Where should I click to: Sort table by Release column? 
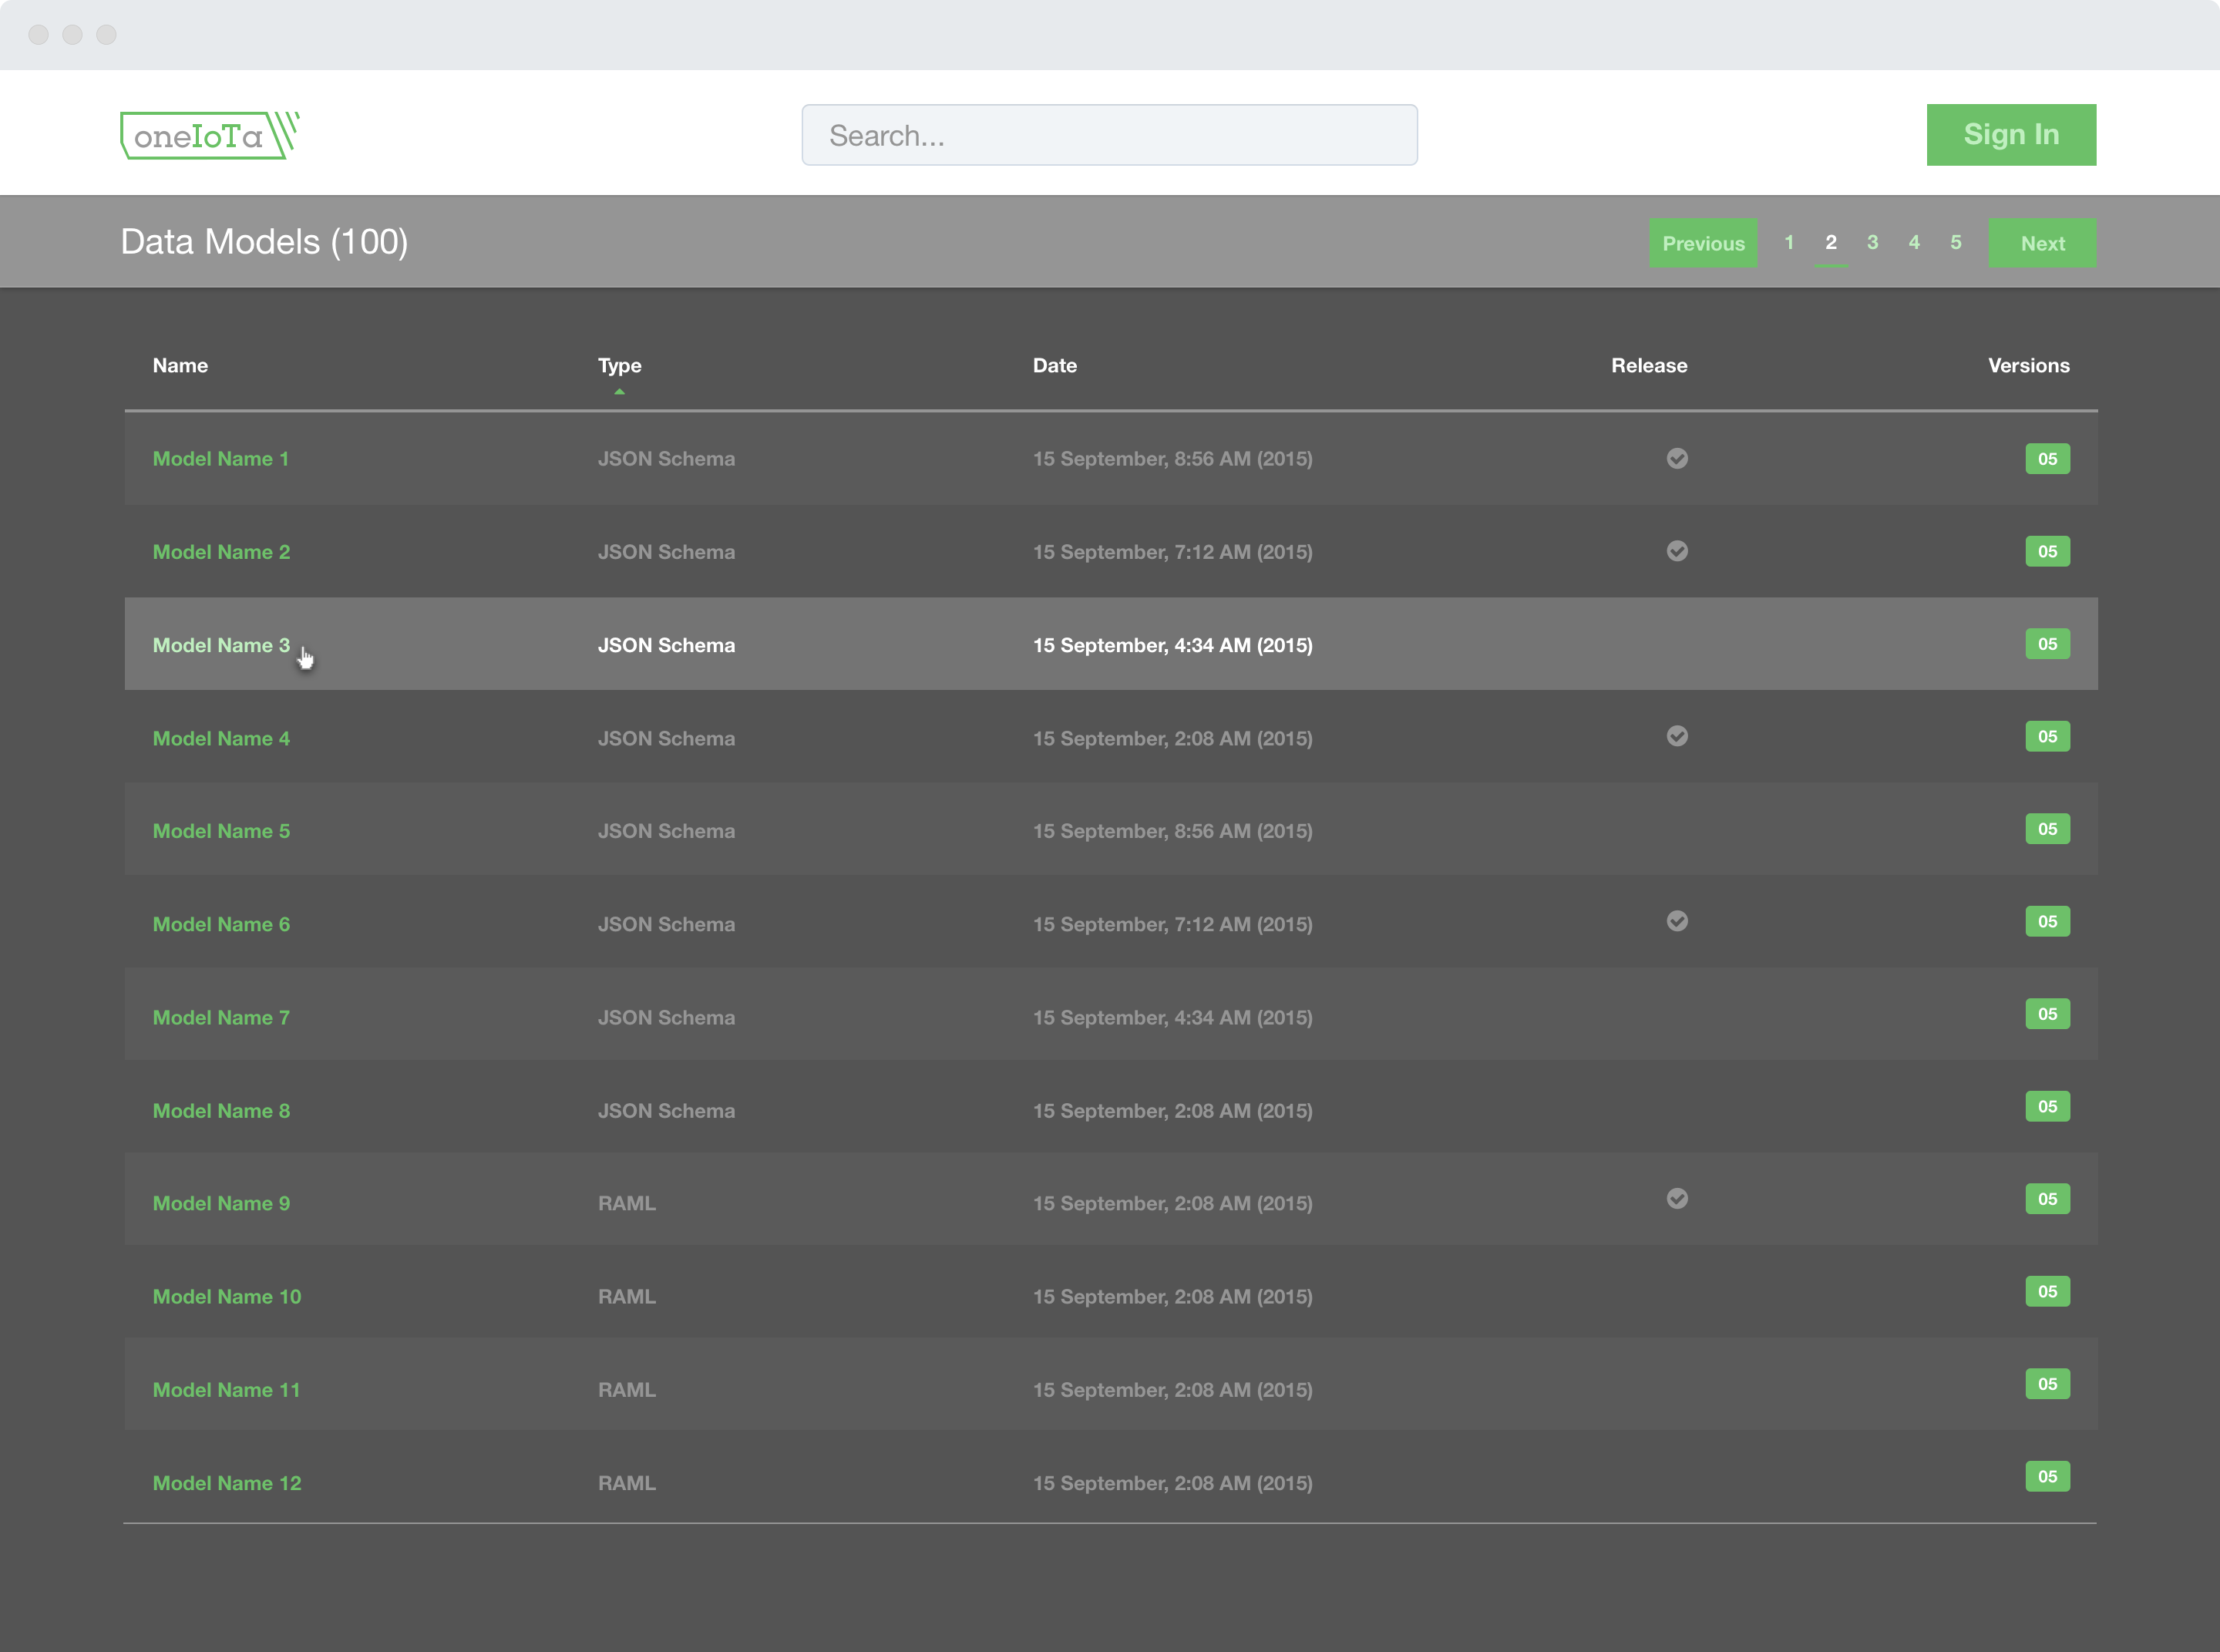[1649, 365]
